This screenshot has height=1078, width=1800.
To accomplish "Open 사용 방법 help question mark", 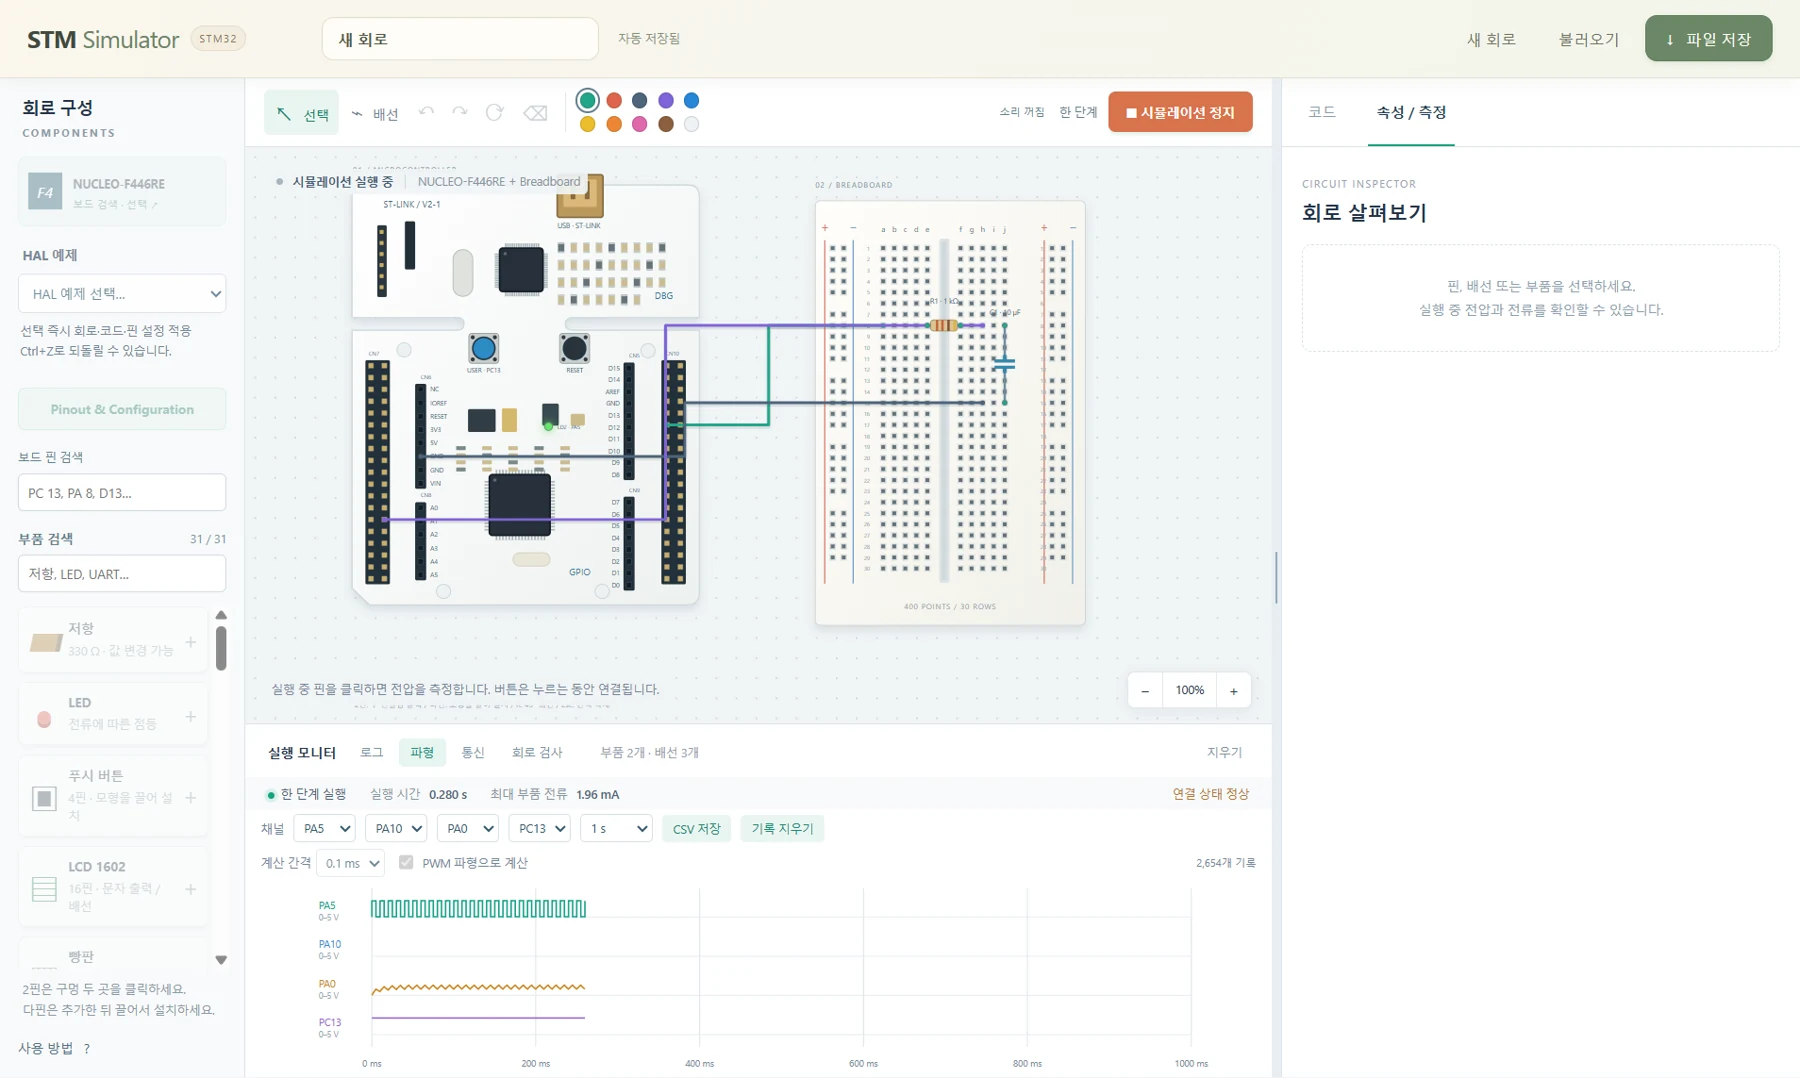I will pos(87,1049).
